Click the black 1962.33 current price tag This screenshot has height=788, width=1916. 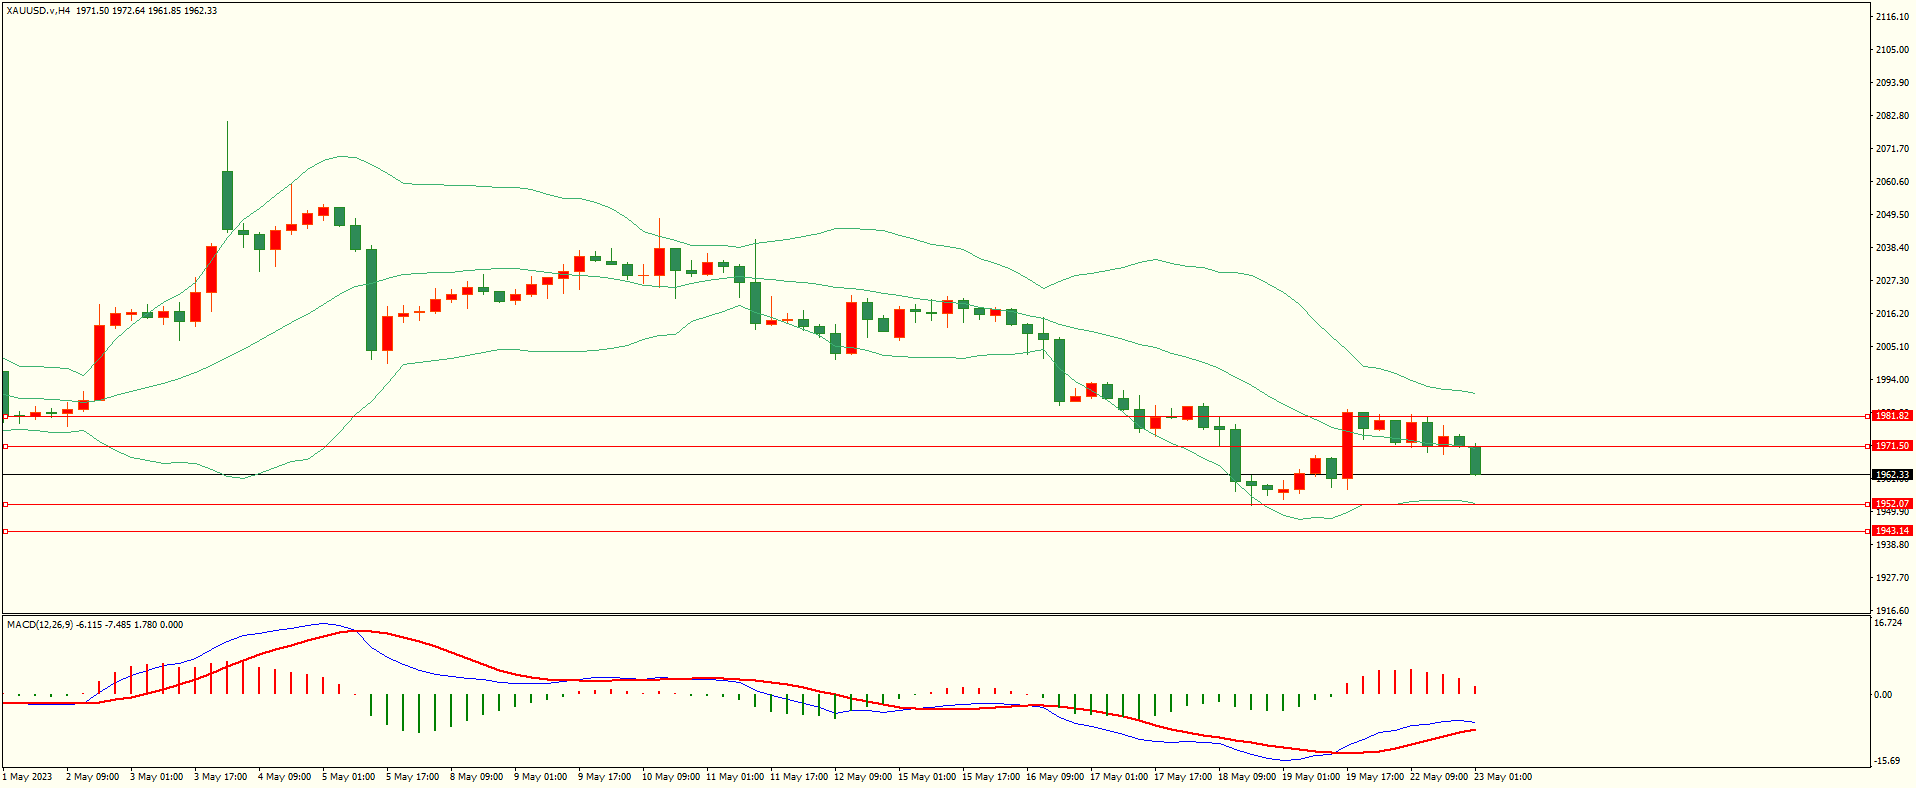coord(1892,475)
